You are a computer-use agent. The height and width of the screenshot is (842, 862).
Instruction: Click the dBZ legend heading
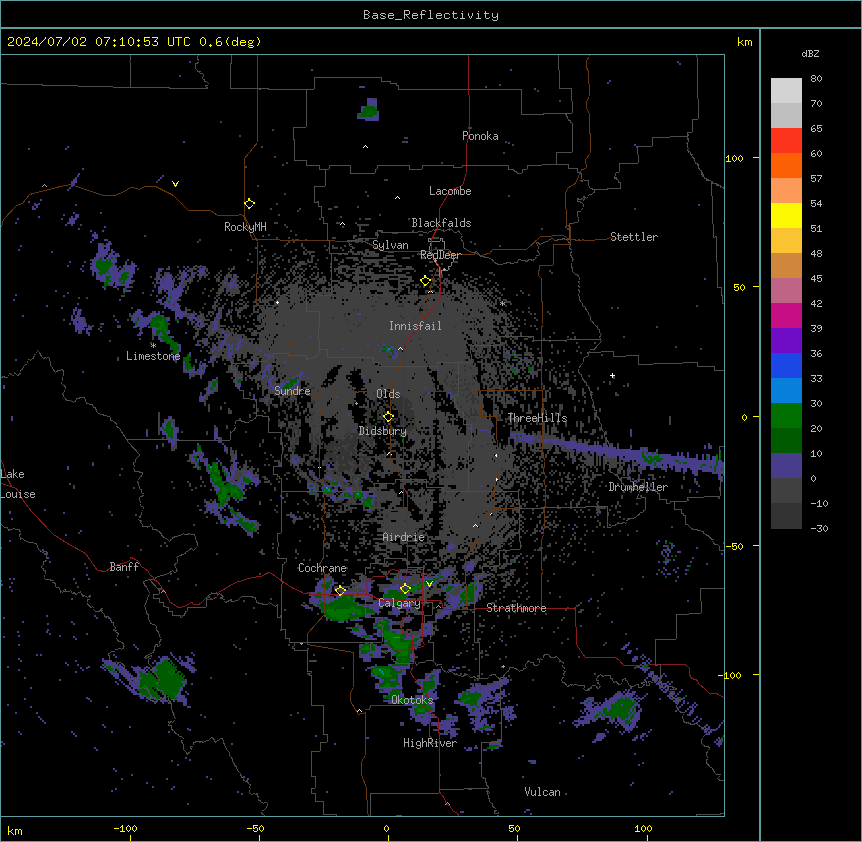(810, 54)
